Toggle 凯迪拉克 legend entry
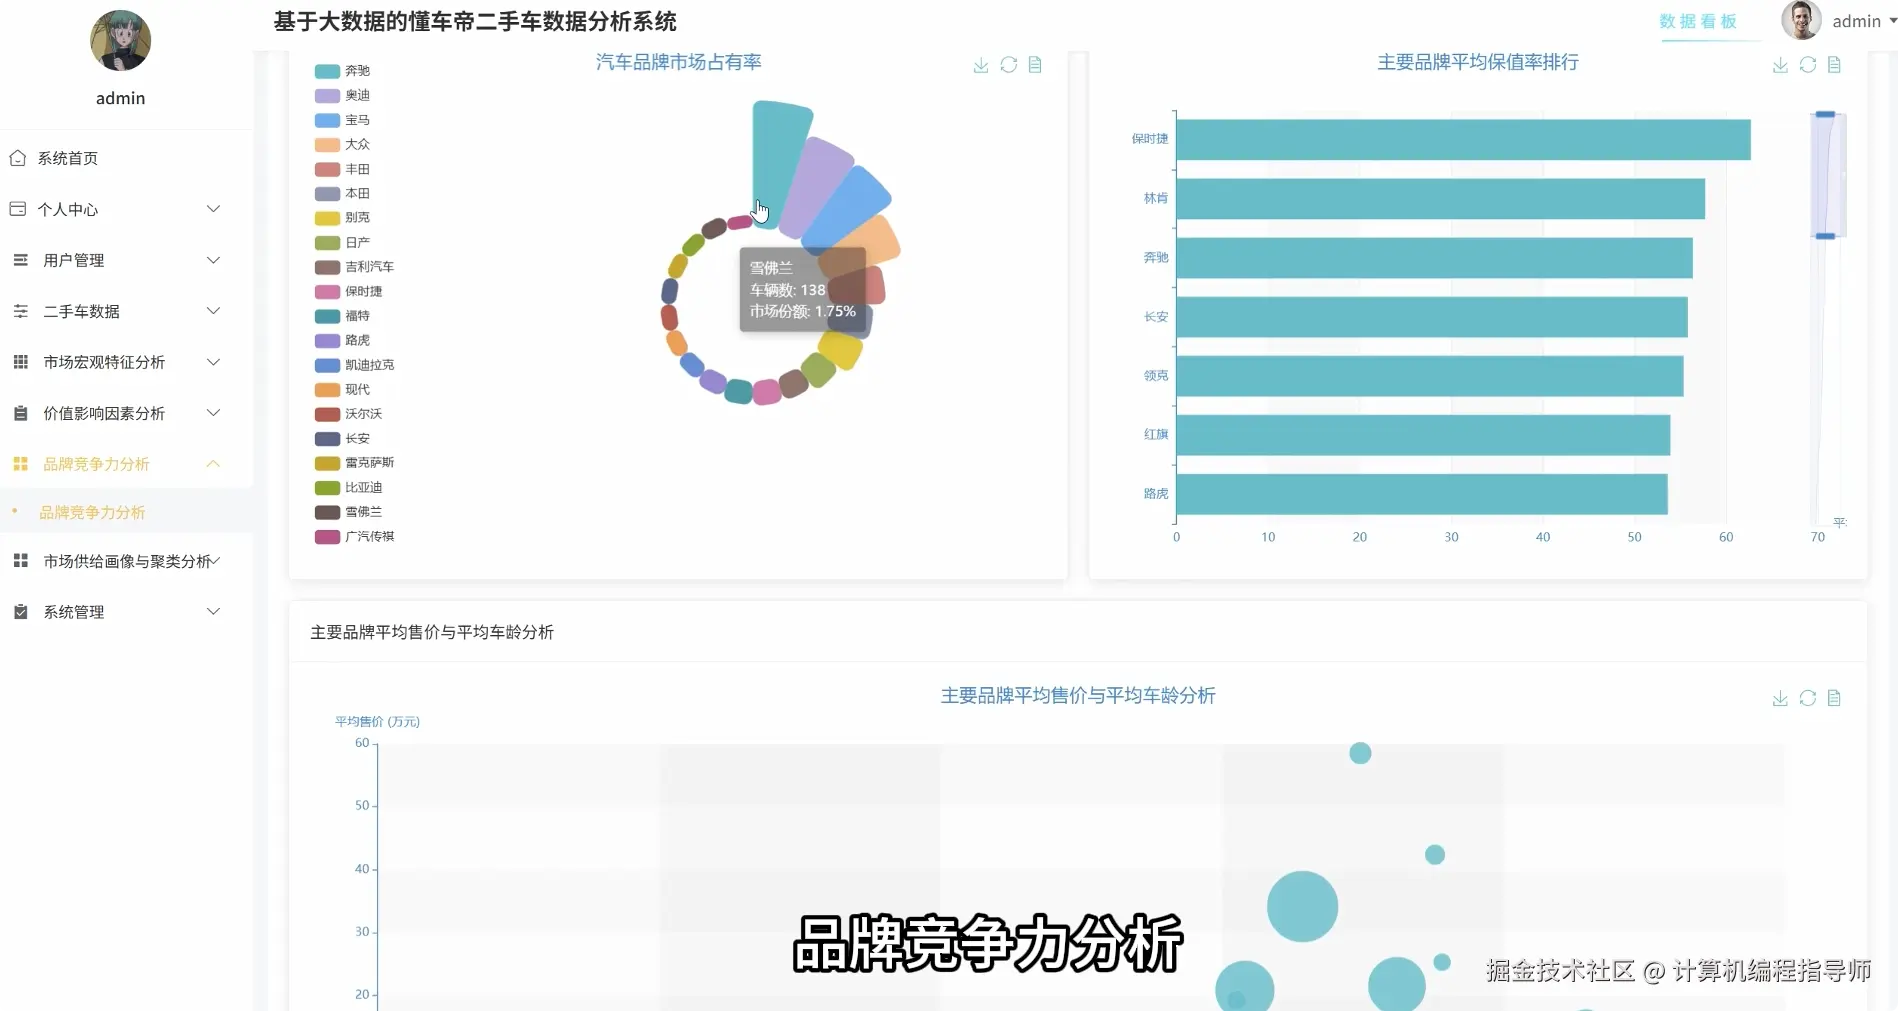1898x1011 pixels. coord(354,365)
